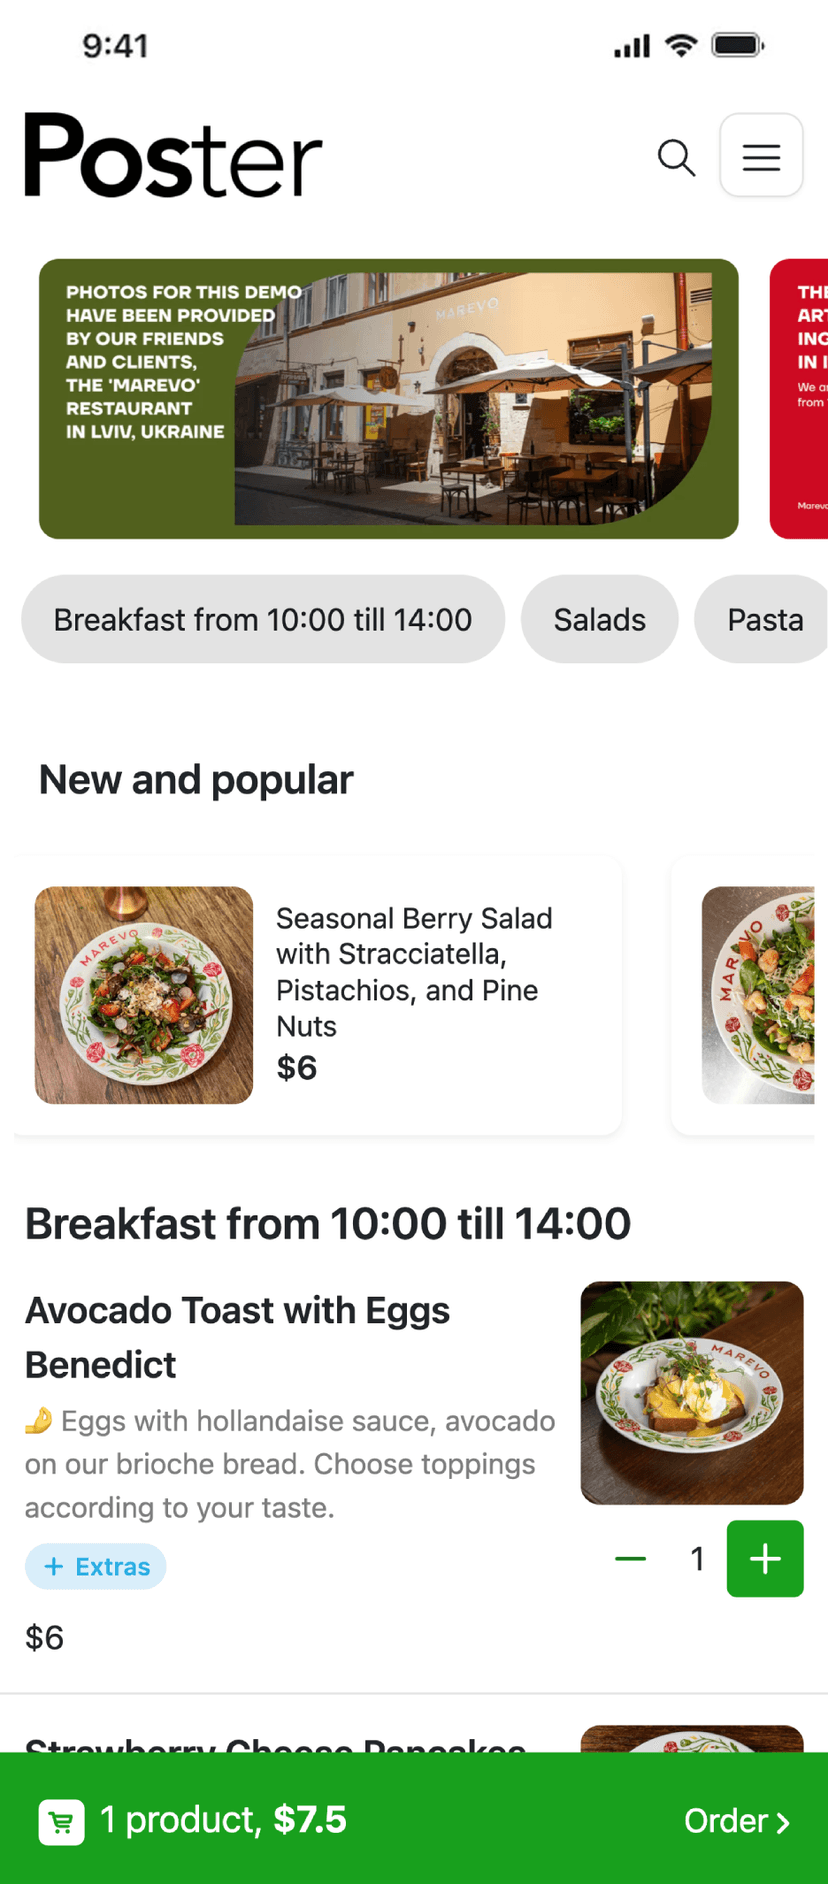The width and height of the screenshot is (828, 1884).
Task: Click the Order chevron arrow
Action: point(783,1822)
